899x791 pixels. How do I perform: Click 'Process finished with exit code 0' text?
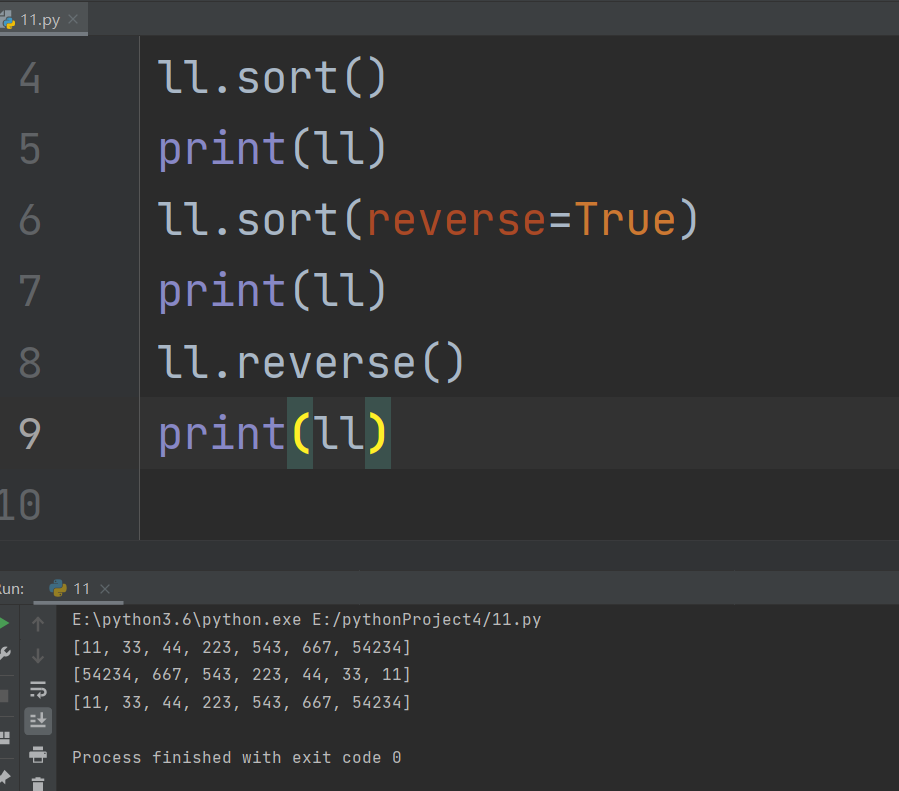click(x=236, y=757)
